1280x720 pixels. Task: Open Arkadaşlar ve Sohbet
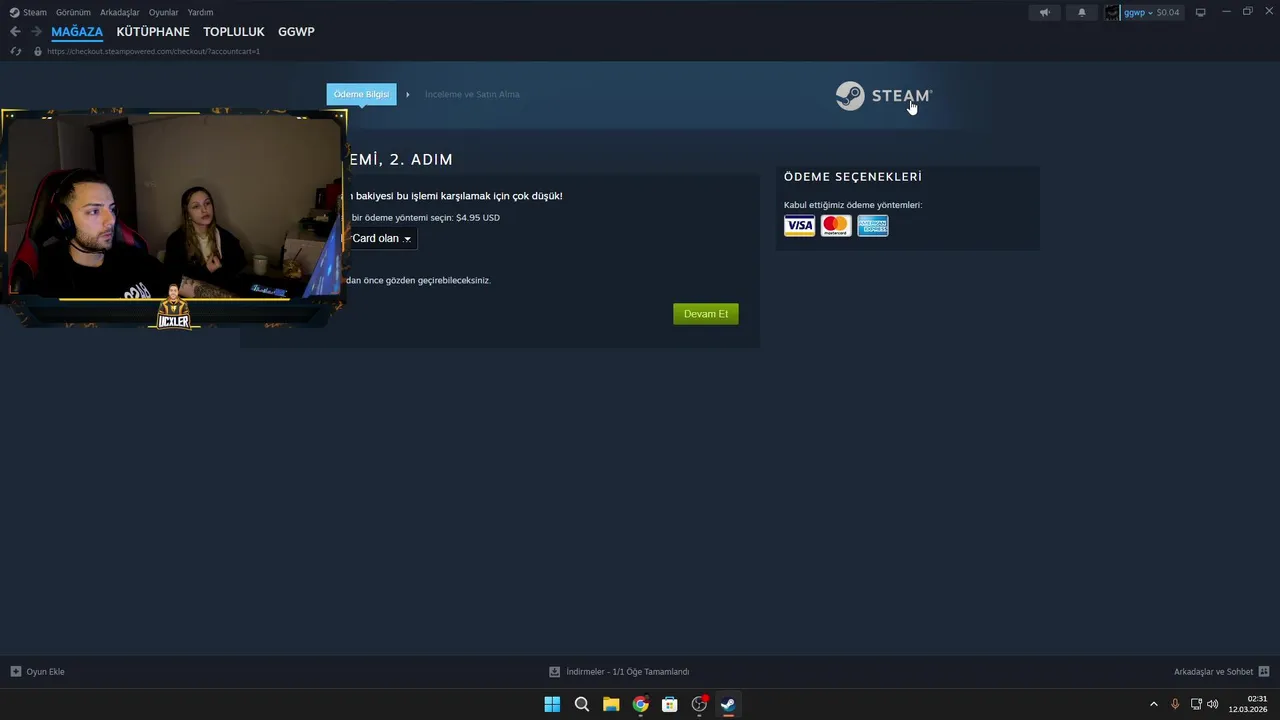pyautogui.click(x=1214, y=672)
